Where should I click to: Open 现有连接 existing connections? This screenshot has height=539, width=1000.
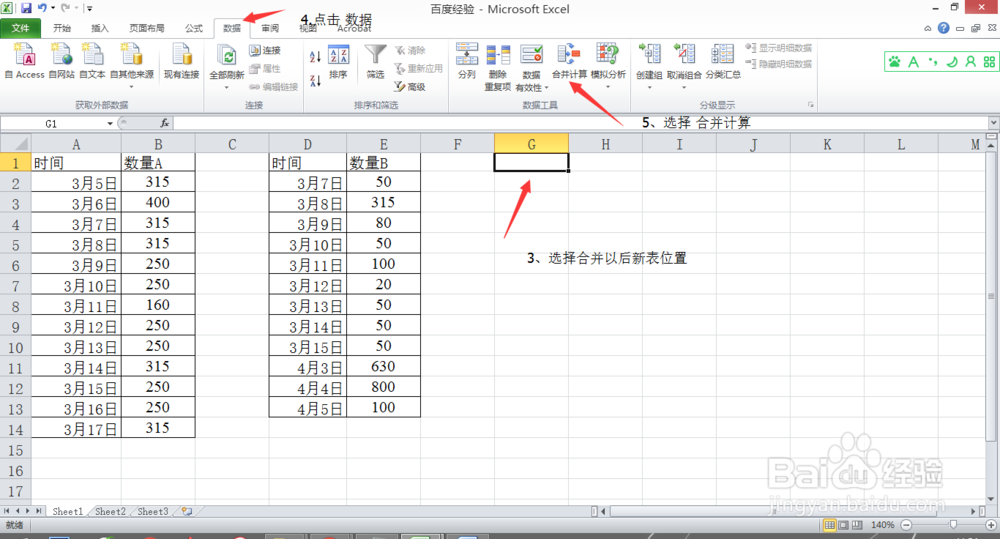click(x=182, y=61)
